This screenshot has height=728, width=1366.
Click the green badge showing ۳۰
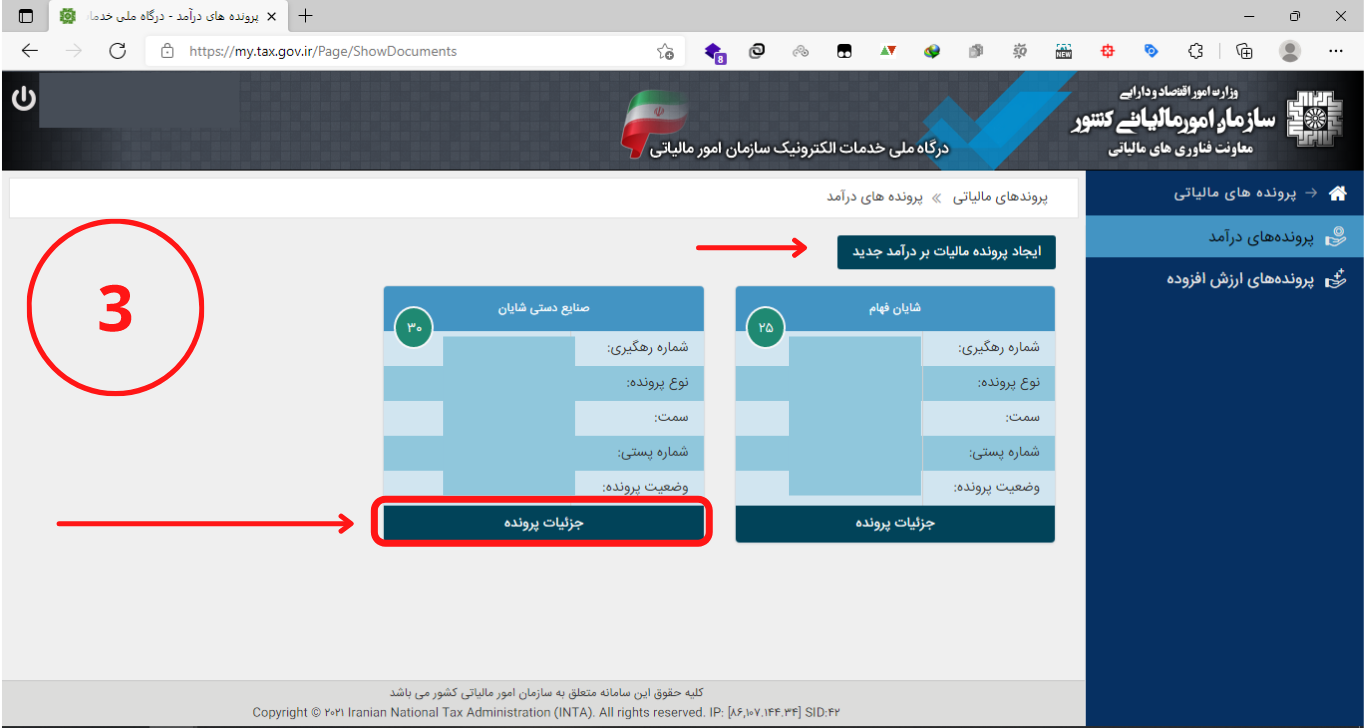414,328
